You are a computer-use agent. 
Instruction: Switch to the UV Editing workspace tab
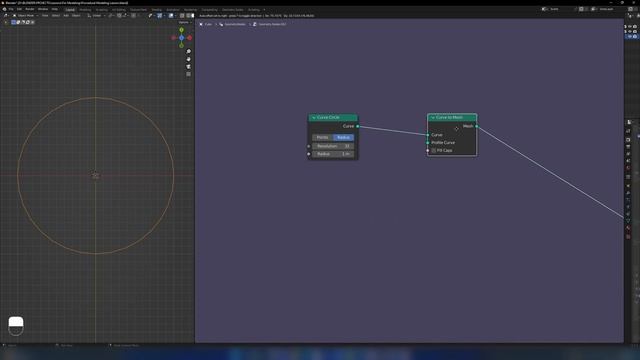[x=119, y=9]
